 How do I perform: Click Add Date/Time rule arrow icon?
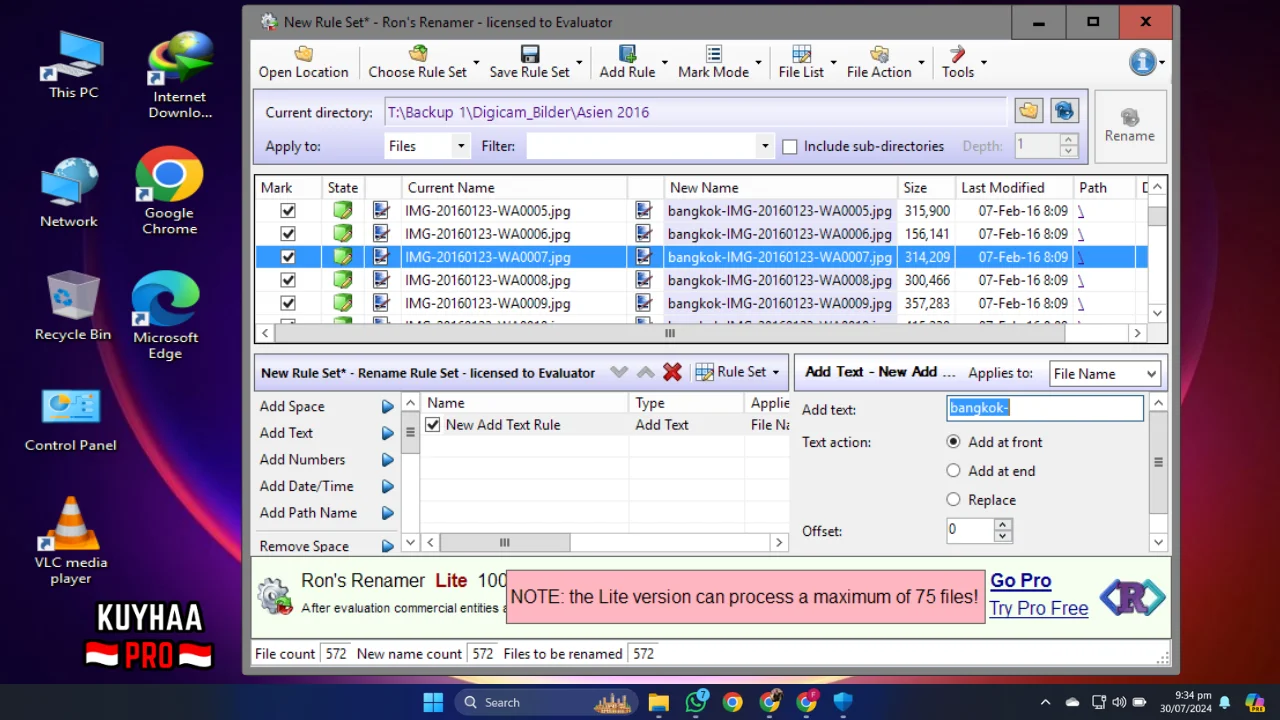pos(387,486)
